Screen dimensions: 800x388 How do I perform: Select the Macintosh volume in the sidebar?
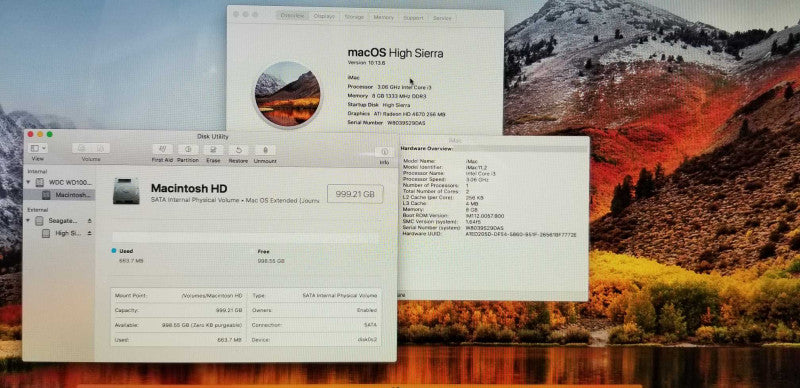[59, 195]
